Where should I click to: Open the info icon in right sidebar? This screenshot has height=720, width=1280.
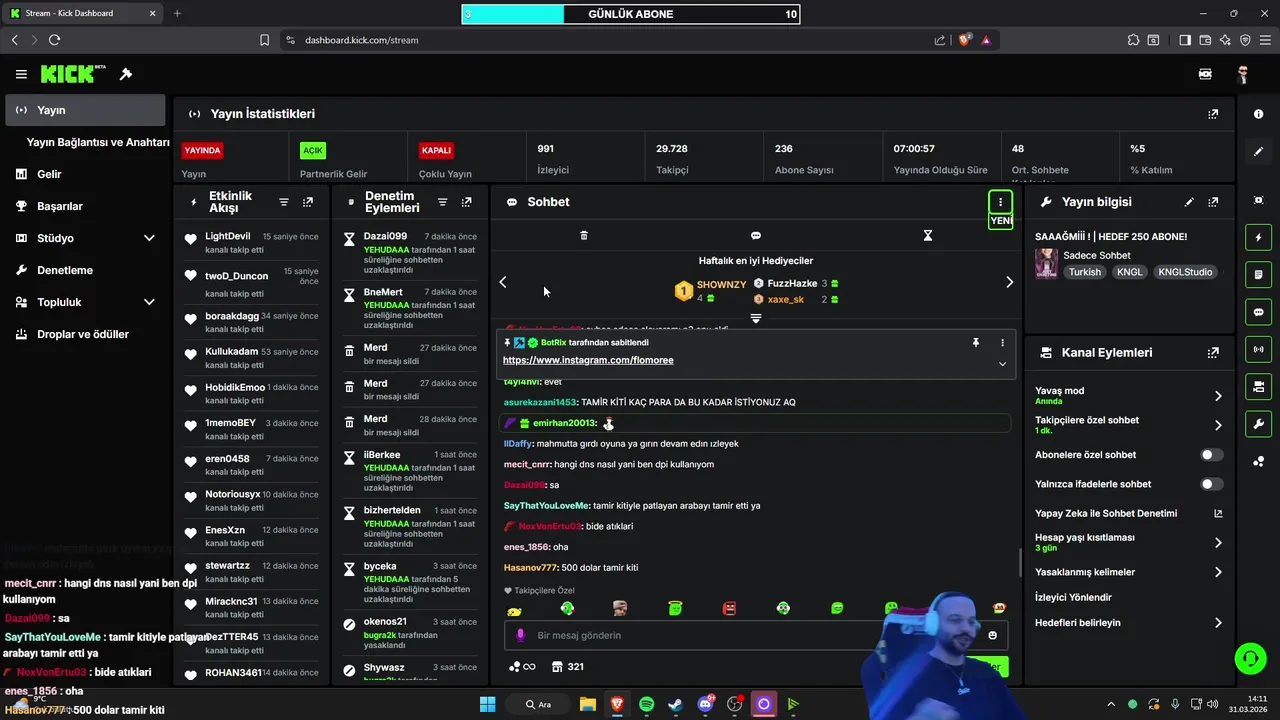pos(1258,114)
